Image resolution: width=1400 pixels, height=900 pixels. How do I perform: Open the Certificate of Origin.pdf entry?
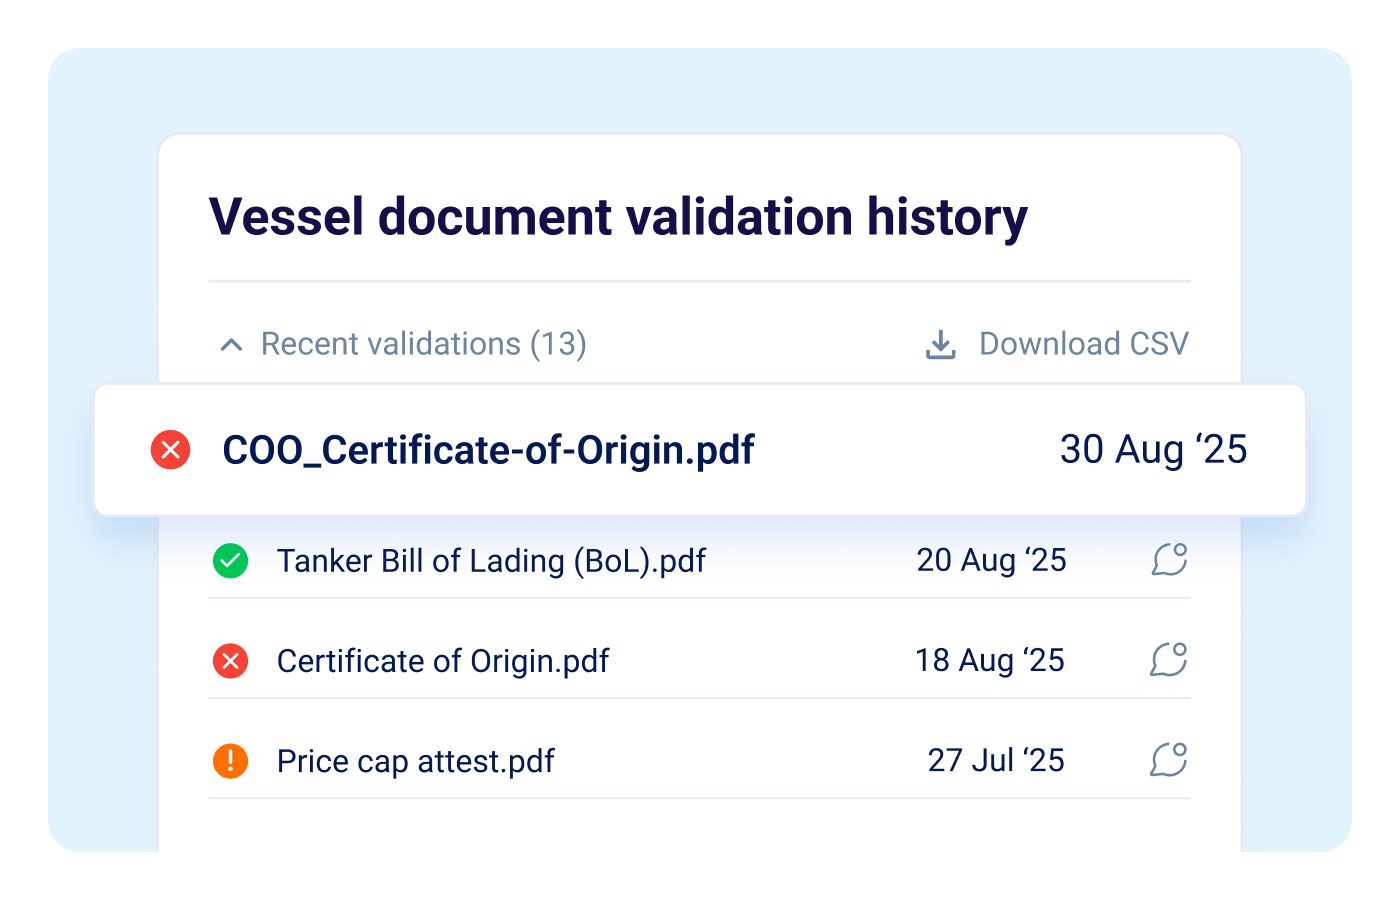click(x=443, y=661)
